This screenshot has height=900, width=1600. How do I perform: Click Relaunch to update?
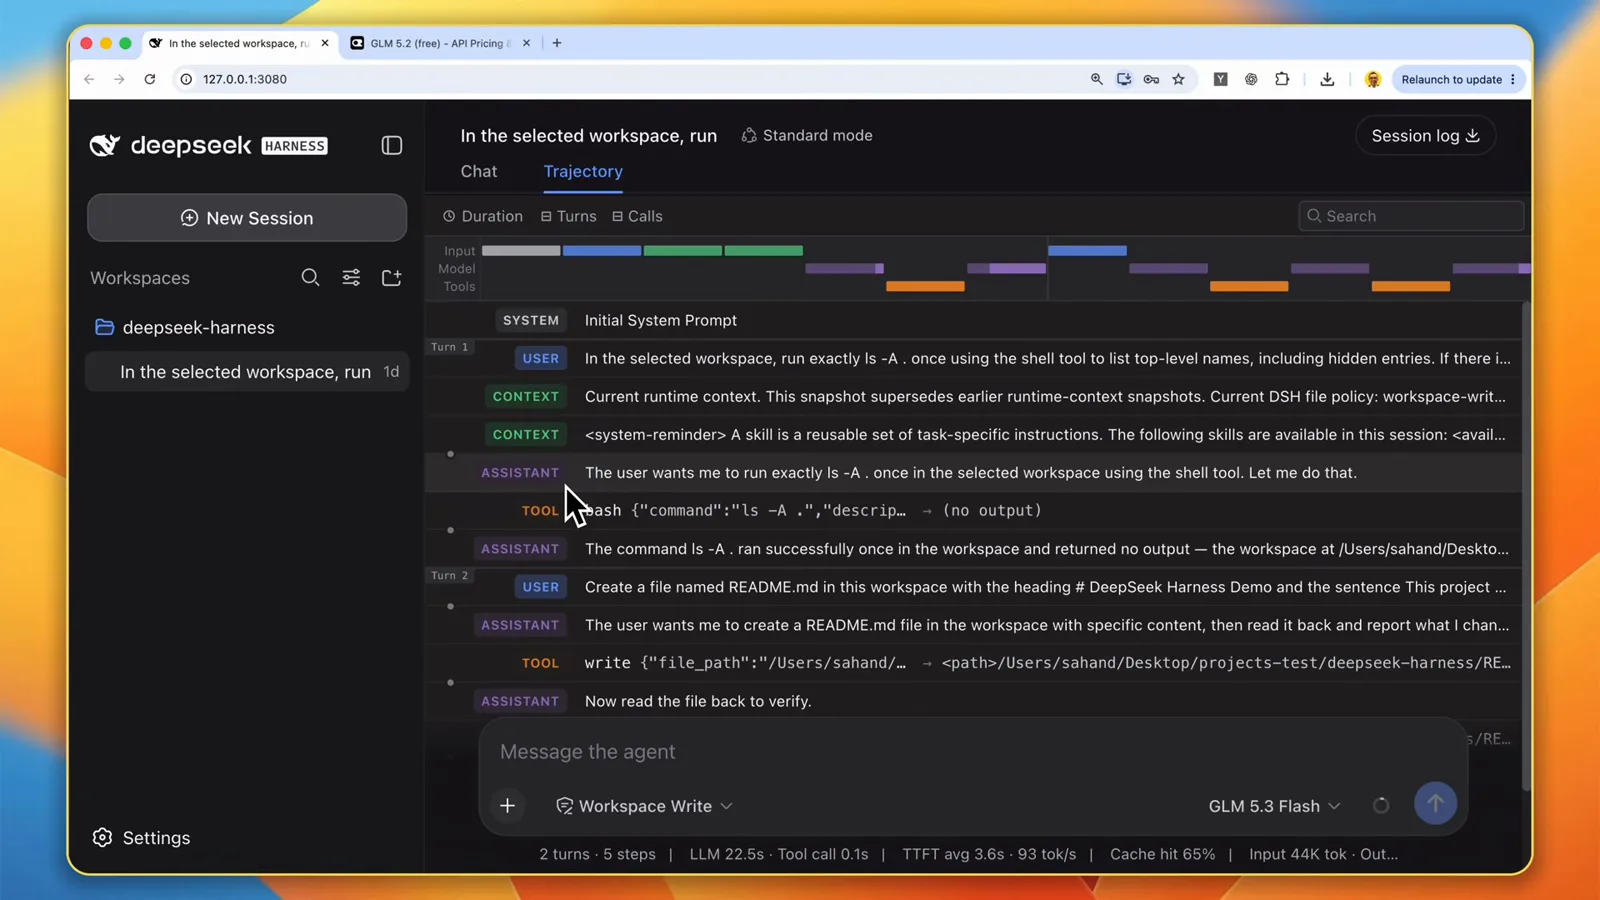click(x=1458, y=79)
